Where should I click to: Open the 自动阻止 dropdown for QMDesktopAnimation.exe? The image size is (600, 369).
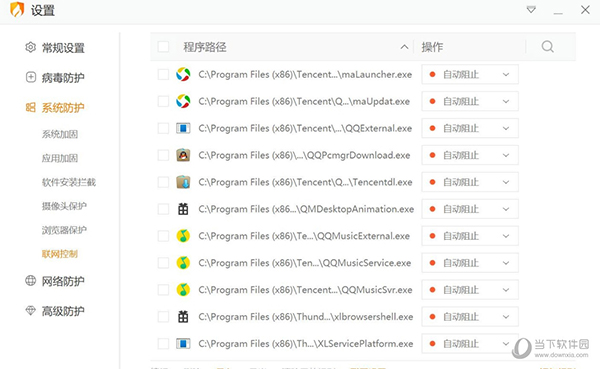click(x=470, y=209)
